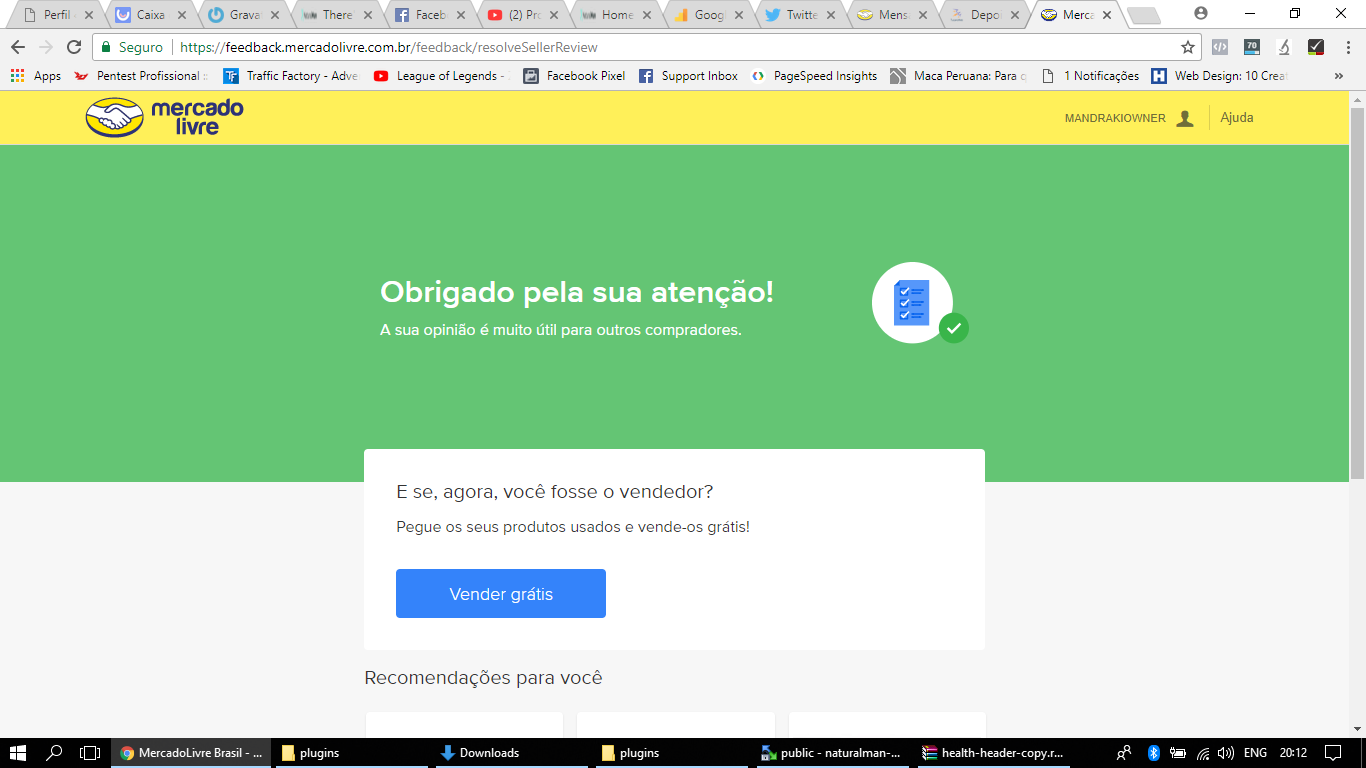
Task: Click the checklist confirmation icon
Action: click(x=920, y=303)
